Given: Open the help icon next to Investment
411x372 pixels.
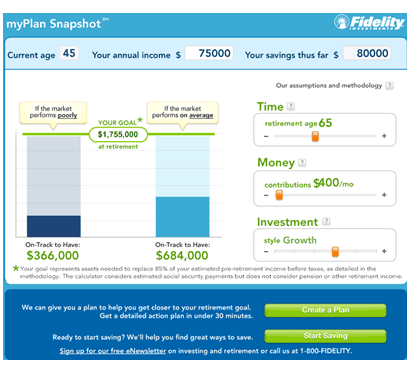Looking at the screenshot, I should pyautogui.click(x=326, y=221).
